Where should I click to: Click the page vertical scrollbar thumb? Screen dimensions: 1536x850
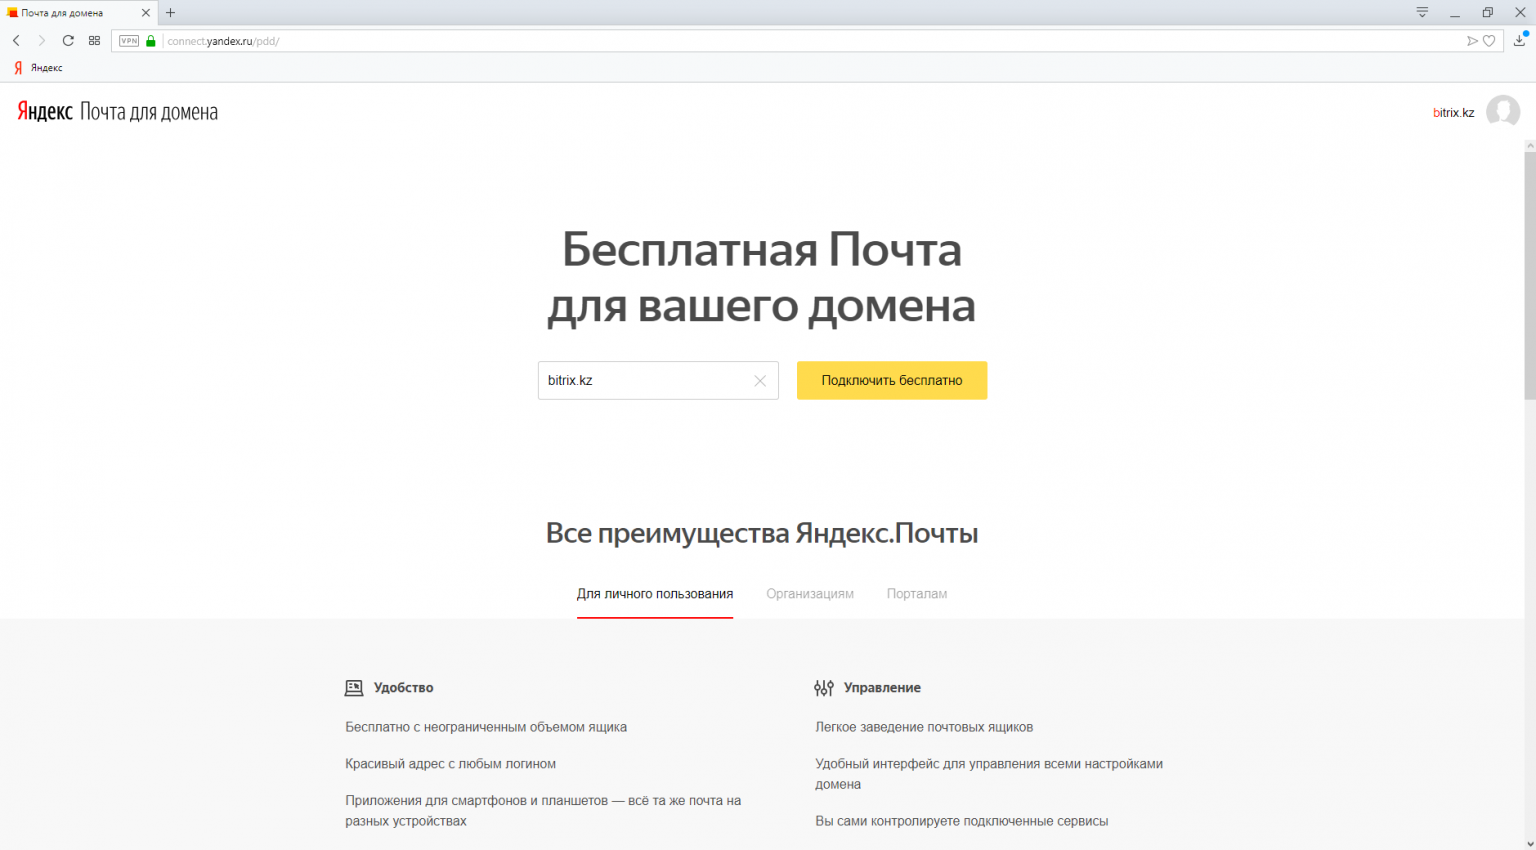pos(1530,275)
